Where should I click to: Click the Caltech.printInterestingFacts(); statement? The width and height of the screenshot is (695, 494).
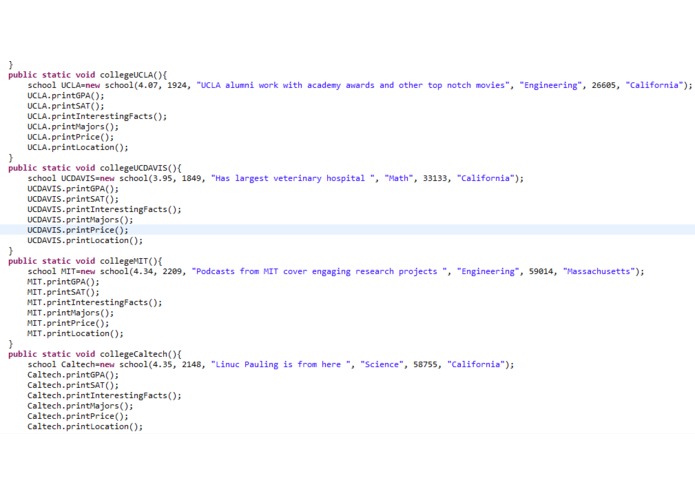click(104, 395)
